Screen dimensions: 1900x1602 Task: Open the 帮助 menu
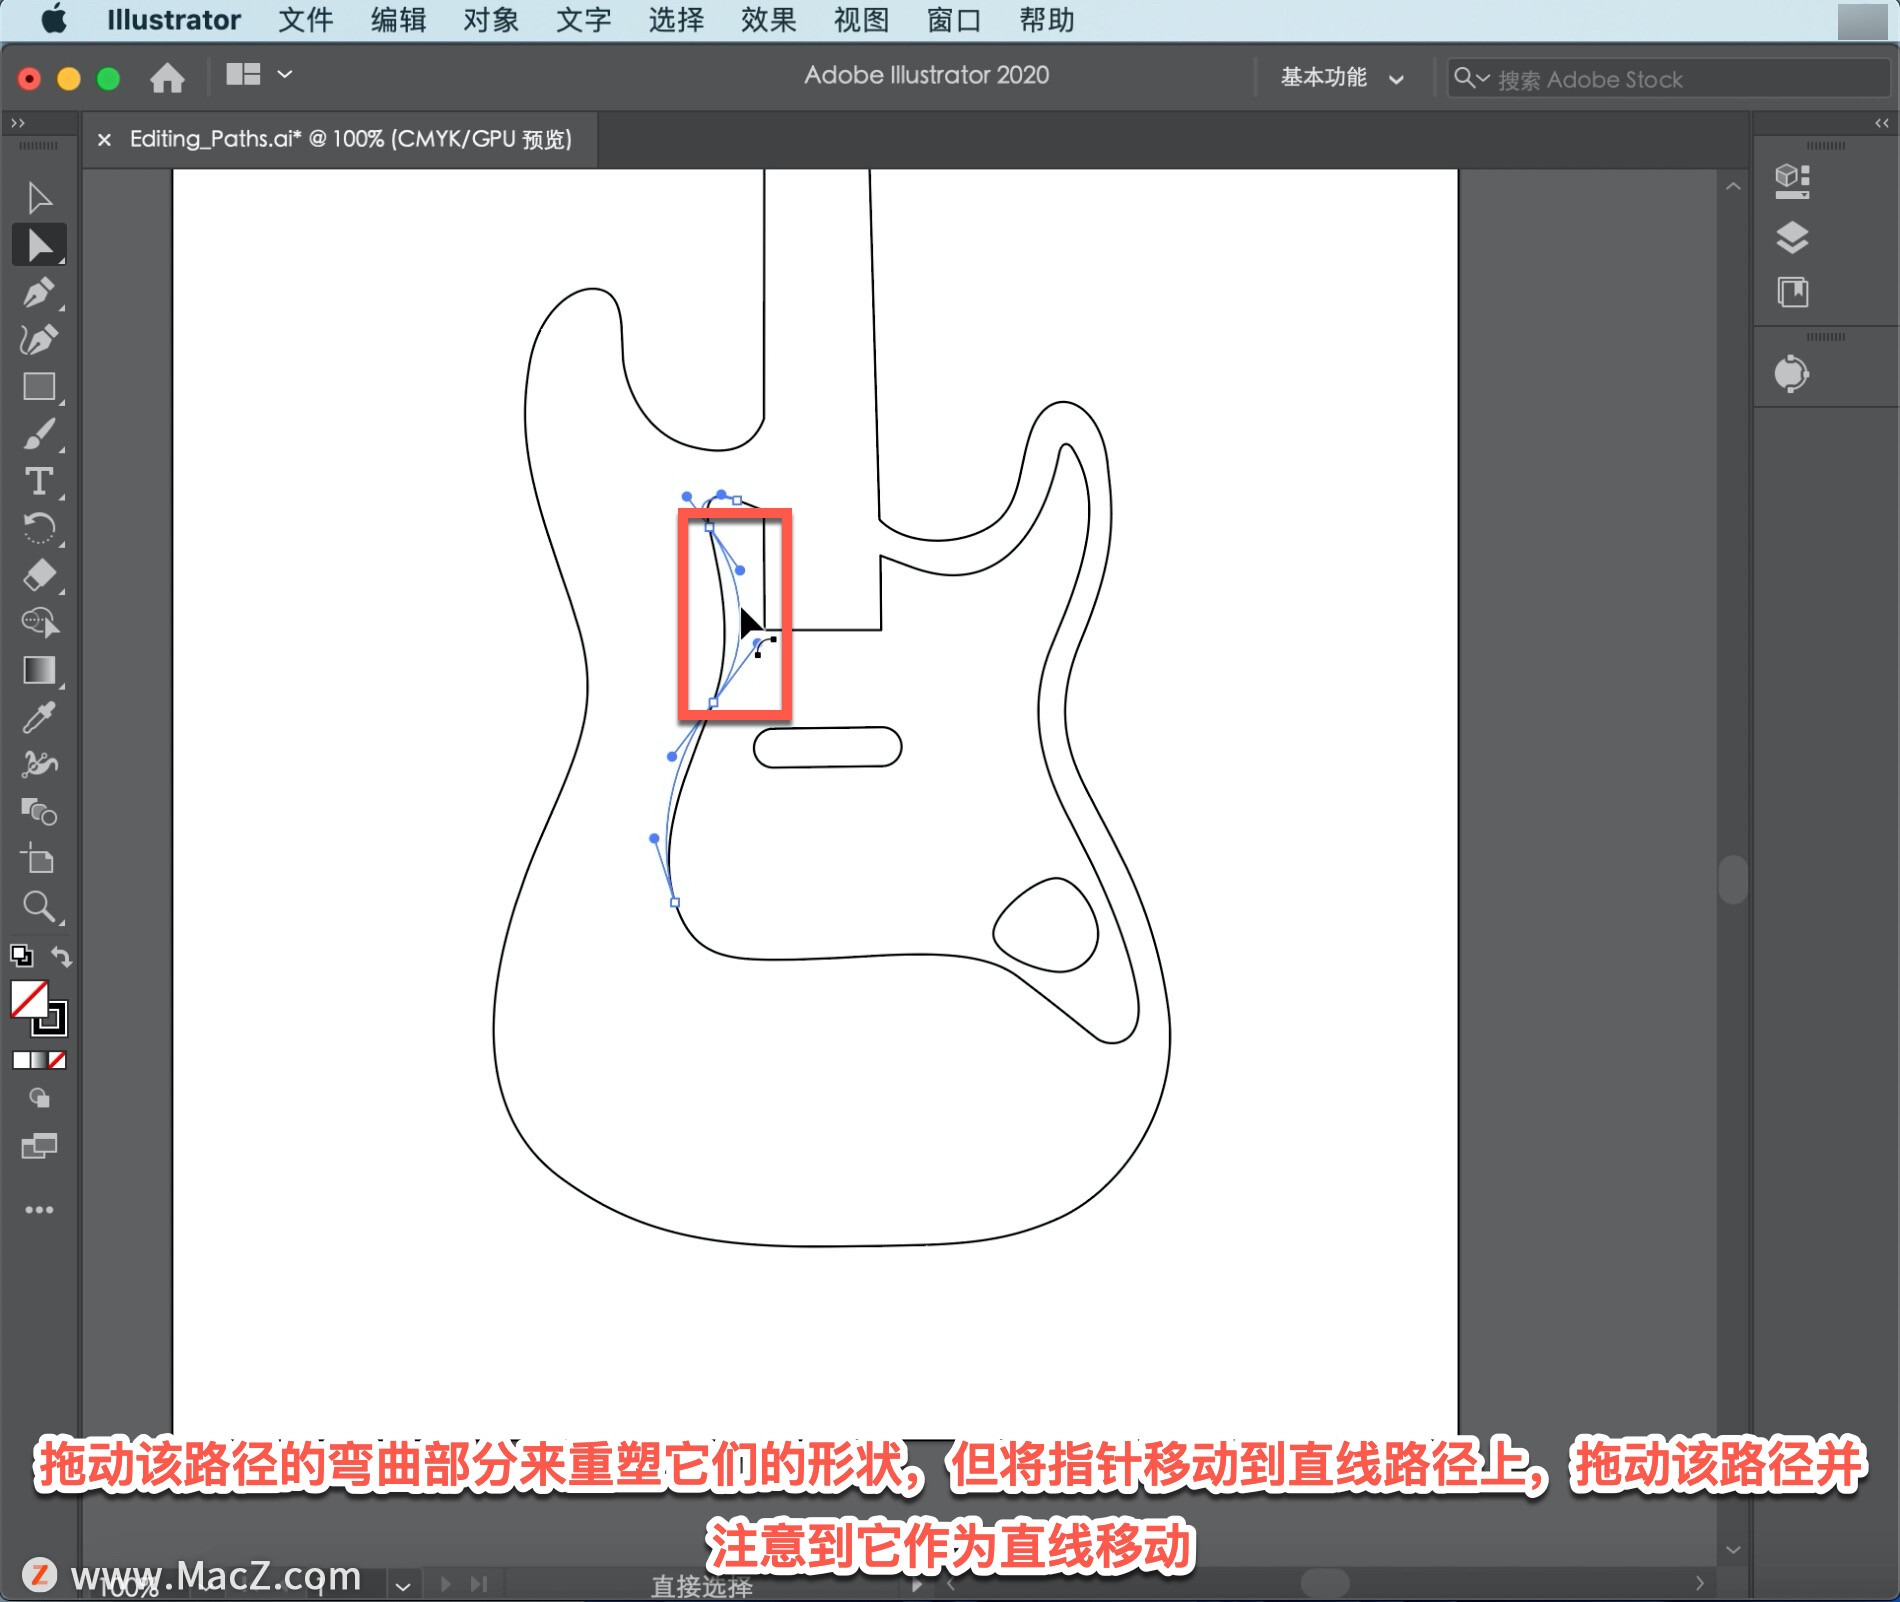[1046, 20]
